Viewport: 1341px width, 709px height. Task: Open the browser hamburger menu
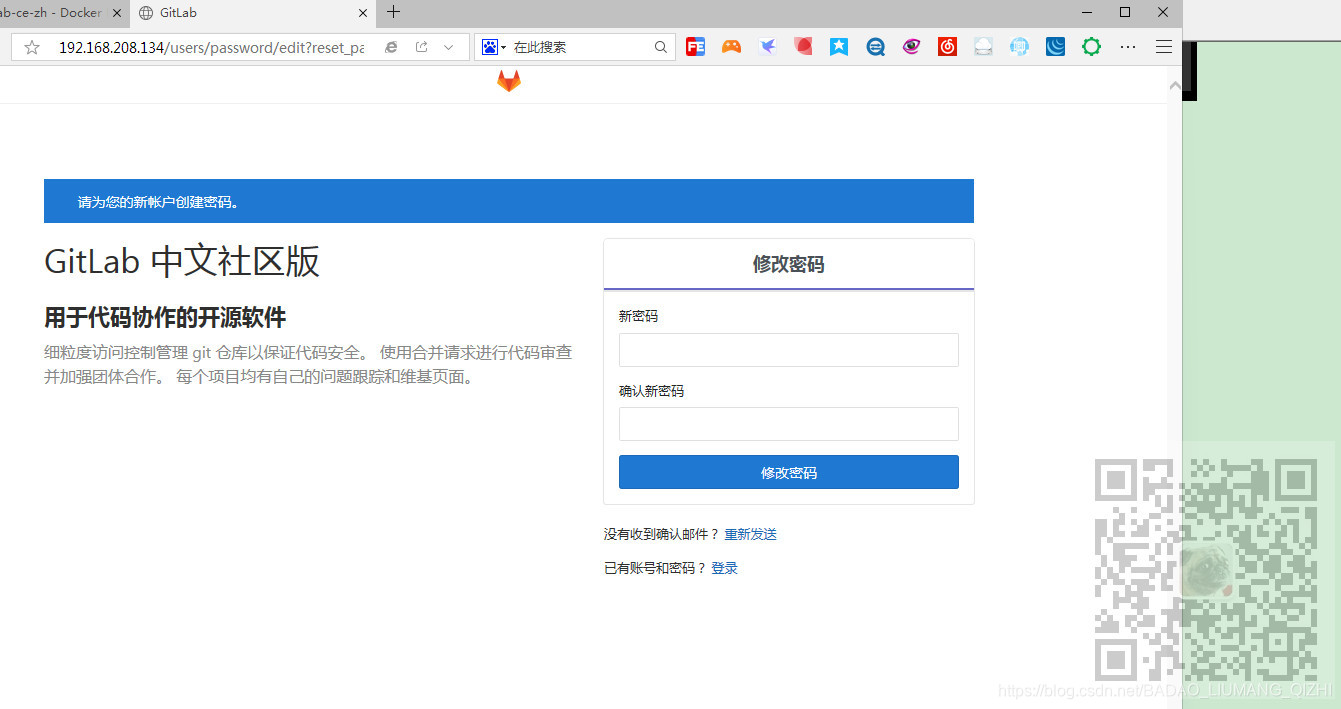(1164, 47)
